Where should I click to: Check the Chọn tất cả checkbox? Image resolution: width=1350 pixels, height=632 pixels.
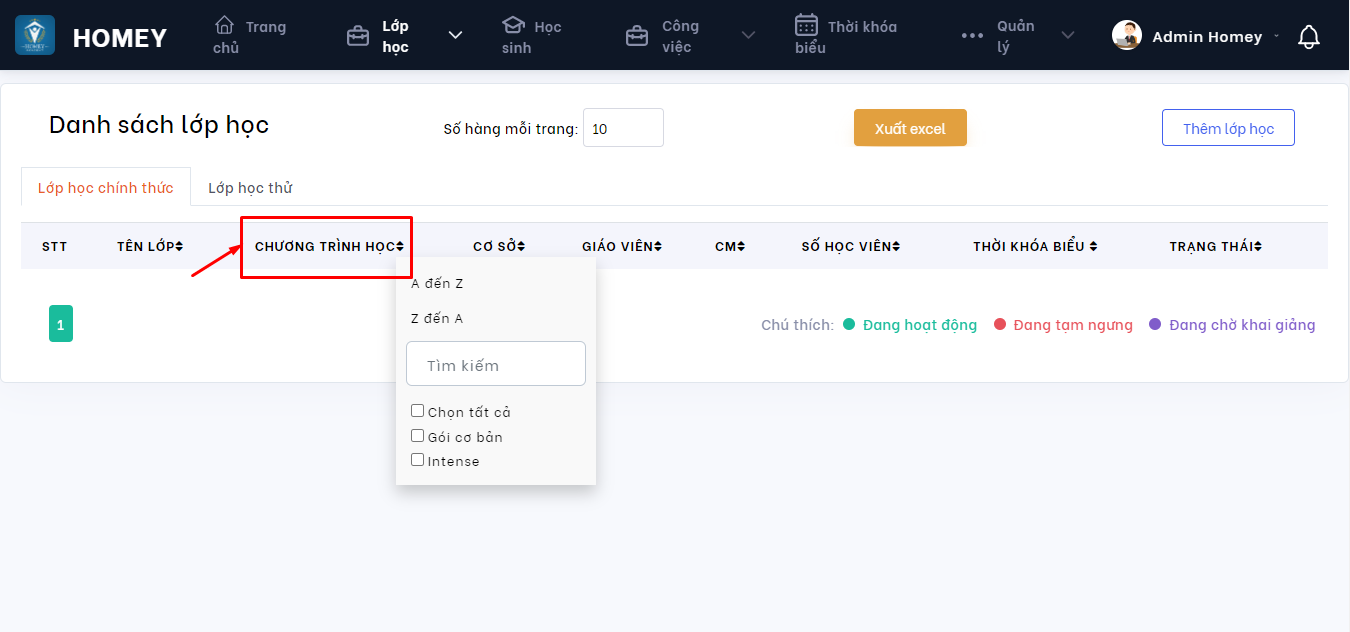(418, 411)
